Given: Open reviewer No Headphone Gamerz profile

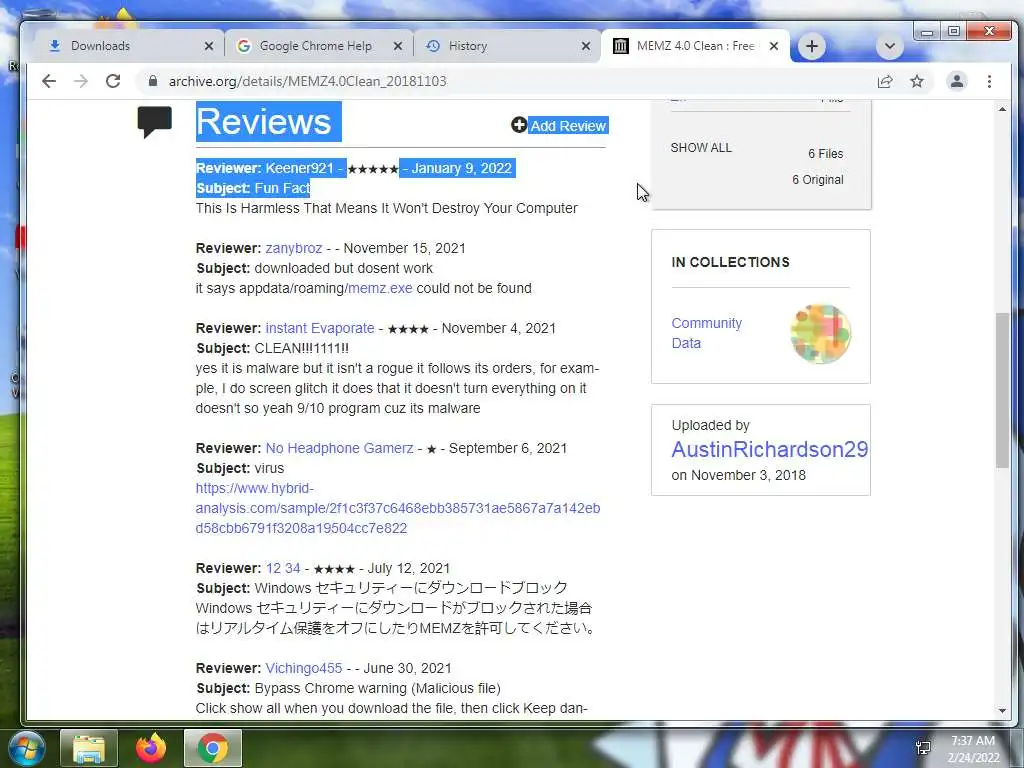Looking at the screenshot, I should point(340,448).
